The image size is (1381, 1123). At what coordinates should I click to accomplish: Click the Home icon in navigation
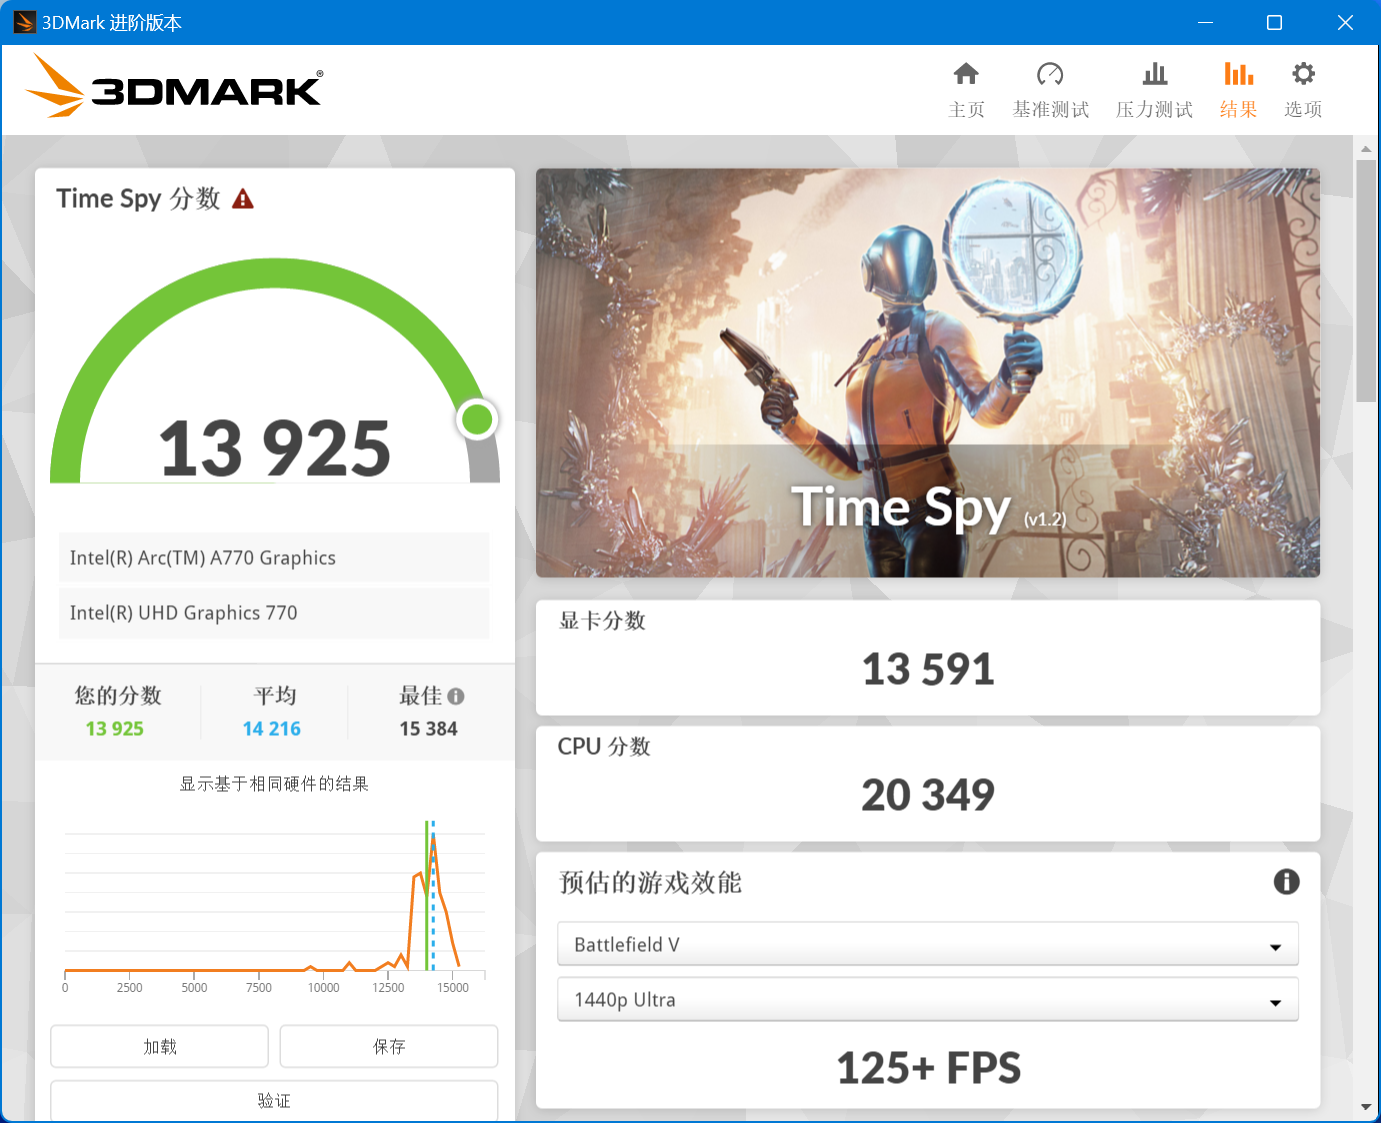pyautogui.click(x=966, y=74)
